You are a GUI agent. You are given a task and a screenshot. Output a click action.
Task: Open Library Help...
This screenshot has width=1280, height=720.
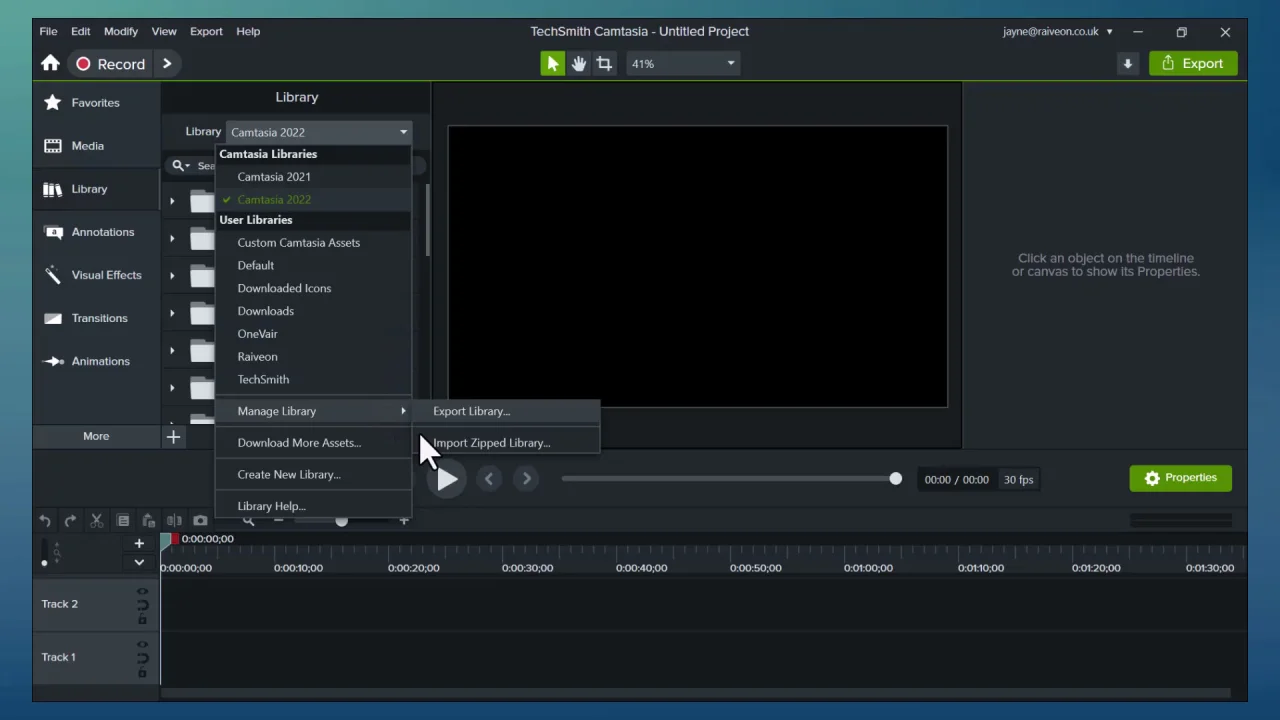[x=313, y=505]
